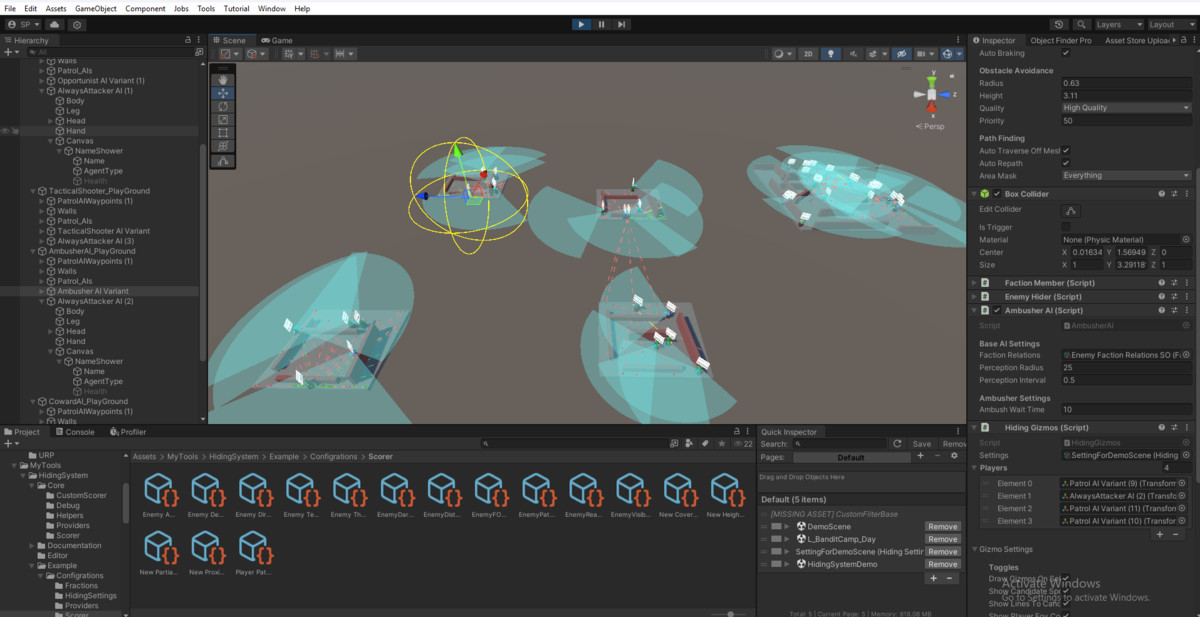Switch the Scene view to 2D mode
Viewport: 1200px width, 617px height.
point(808,54)
